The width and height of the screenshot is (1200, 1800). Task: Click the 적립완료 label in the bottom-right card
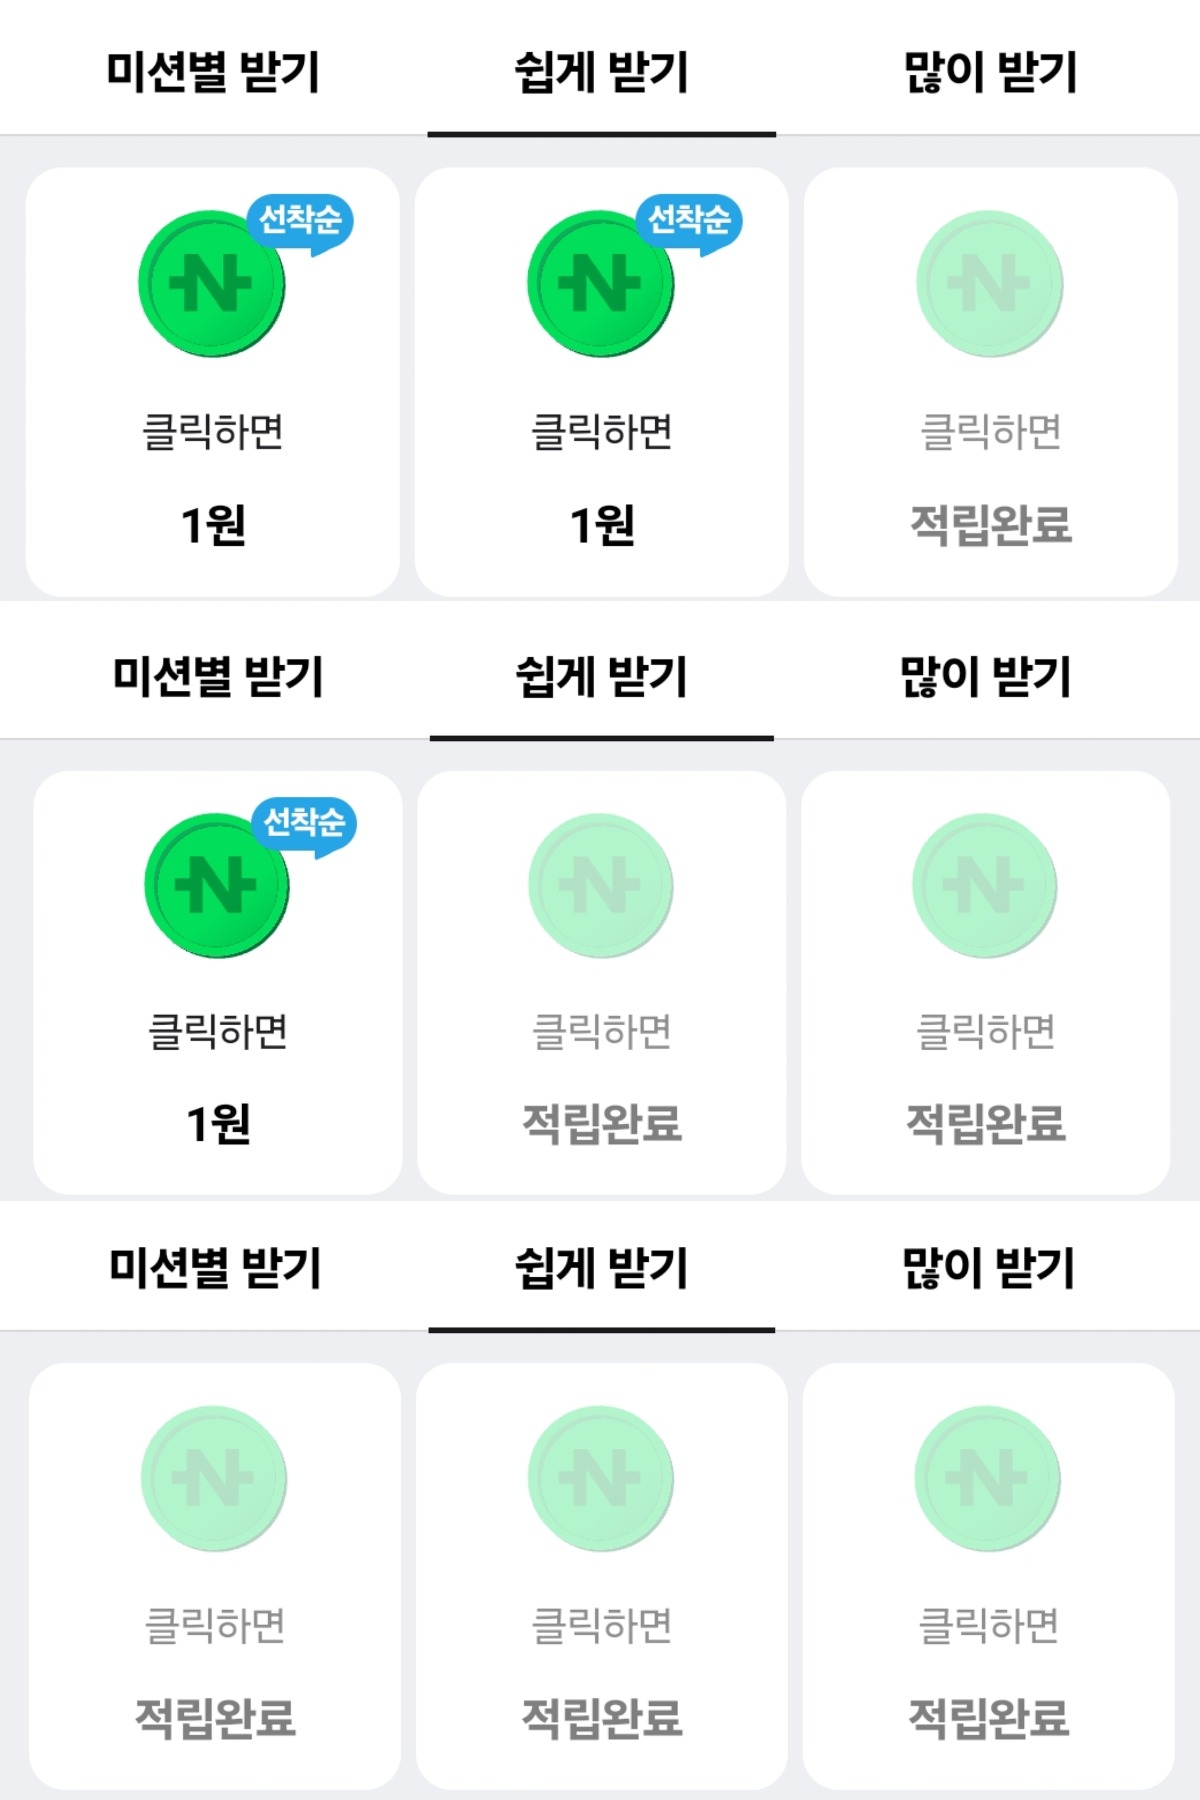tap(988, 1718)
